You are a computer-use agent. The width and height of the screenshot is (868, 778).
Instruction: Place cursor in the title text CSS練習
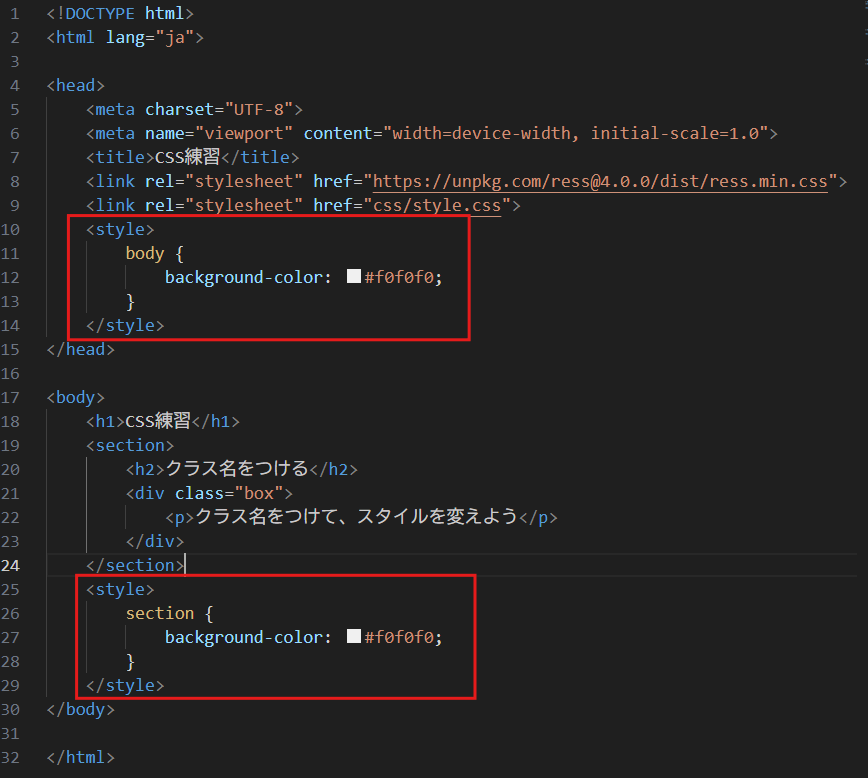[187, 157]
